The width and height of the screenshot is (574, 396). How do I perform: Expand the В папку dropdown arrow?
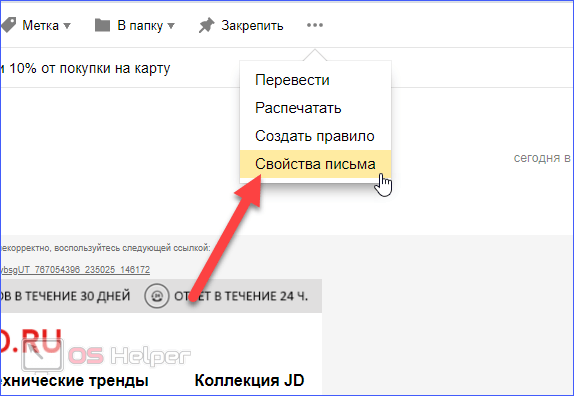171,26
